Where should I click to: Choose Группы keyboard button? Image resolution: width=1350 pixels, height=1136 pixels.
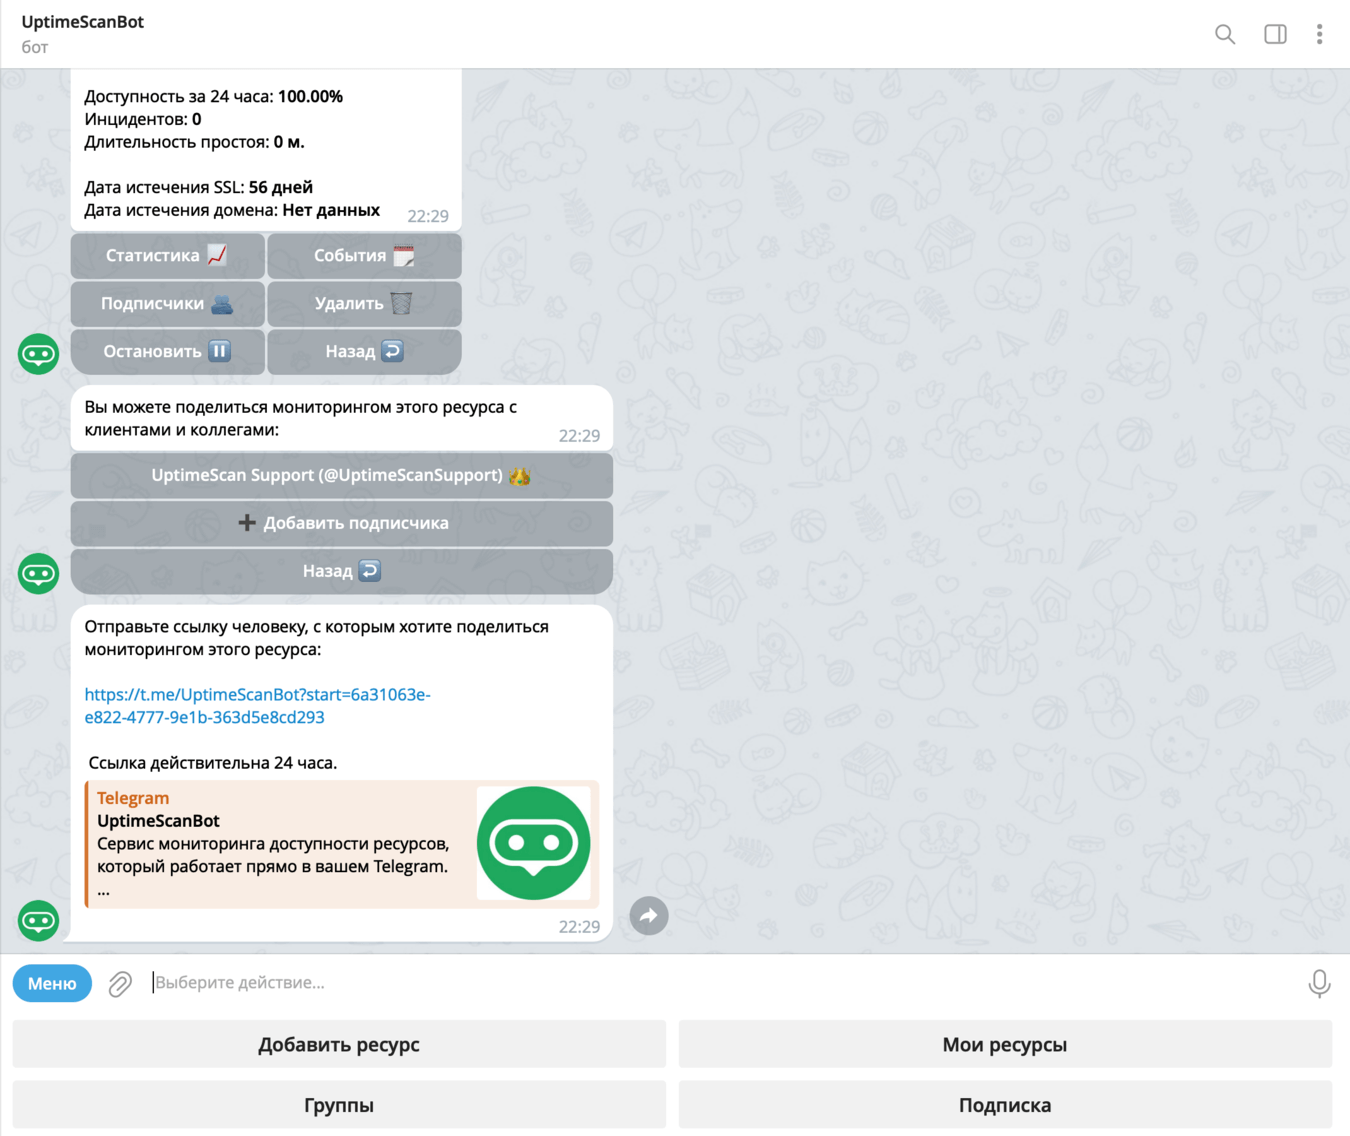click(339, 1105)
